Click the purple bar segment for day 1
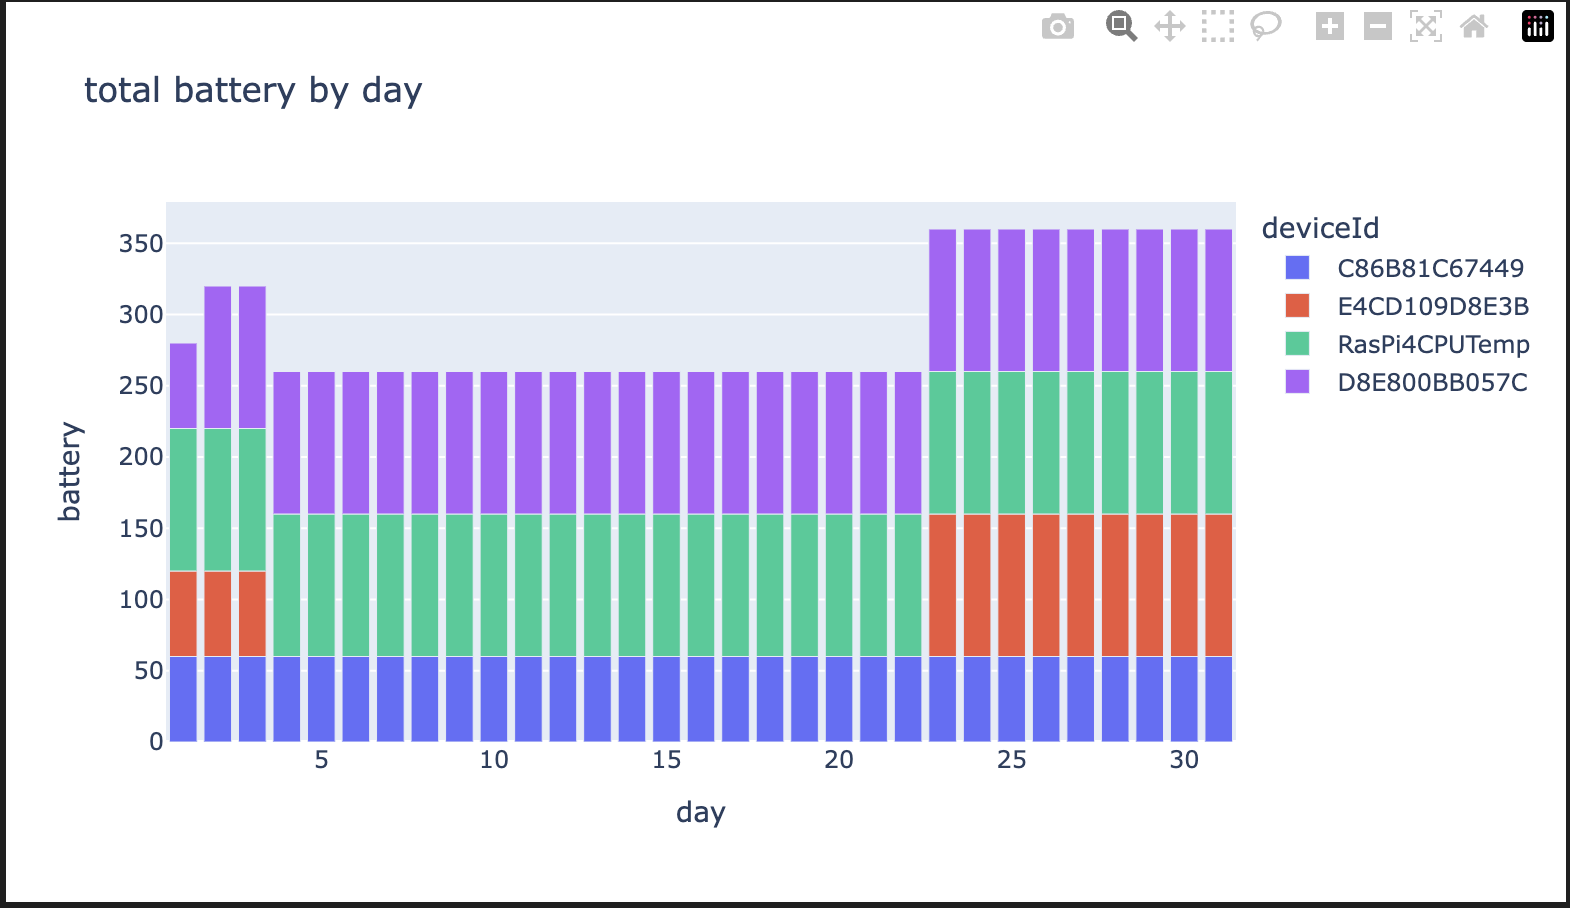Image resolution: width=1570 pixels, height=908 pixels. pos(183,386)
